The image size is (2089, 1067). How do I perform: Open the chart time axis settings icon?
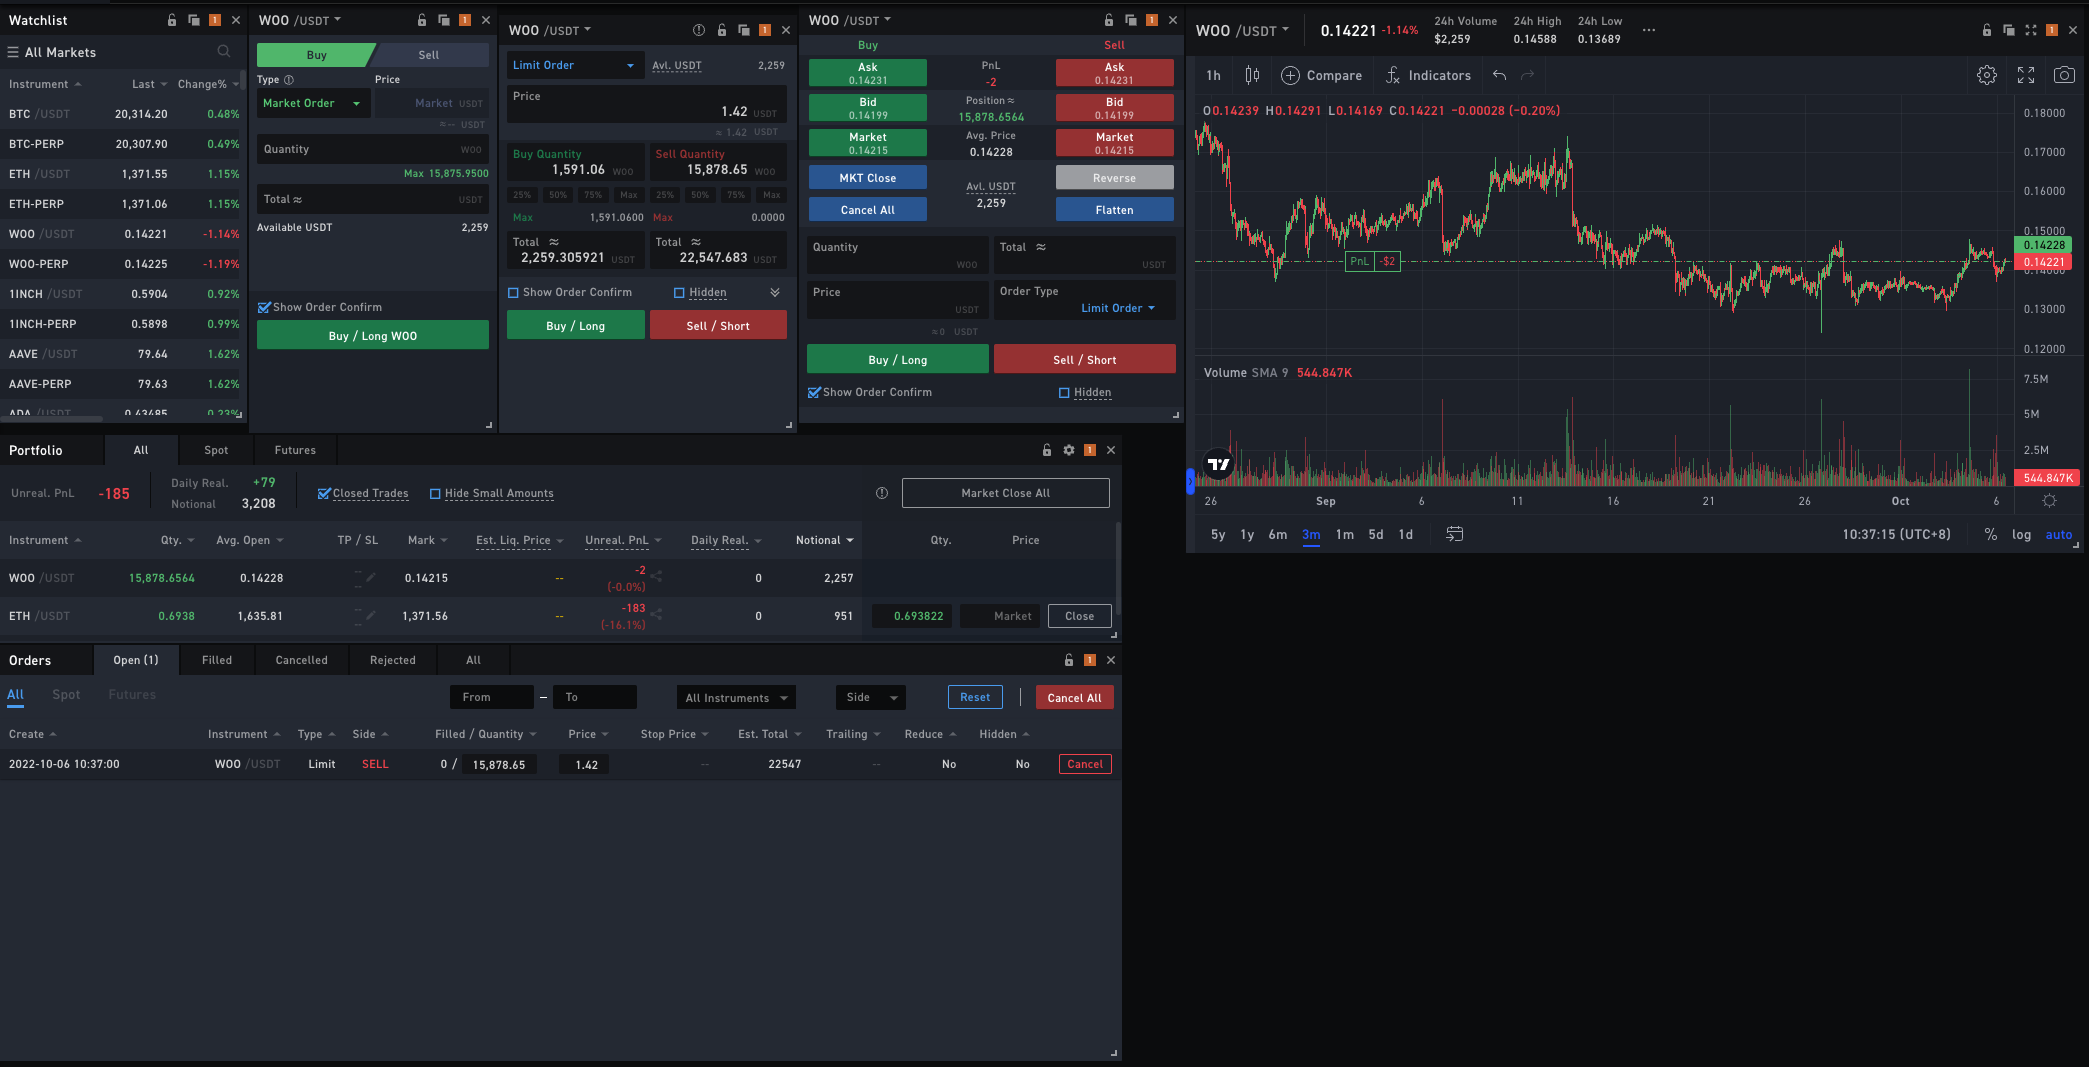coord(2049,501)
